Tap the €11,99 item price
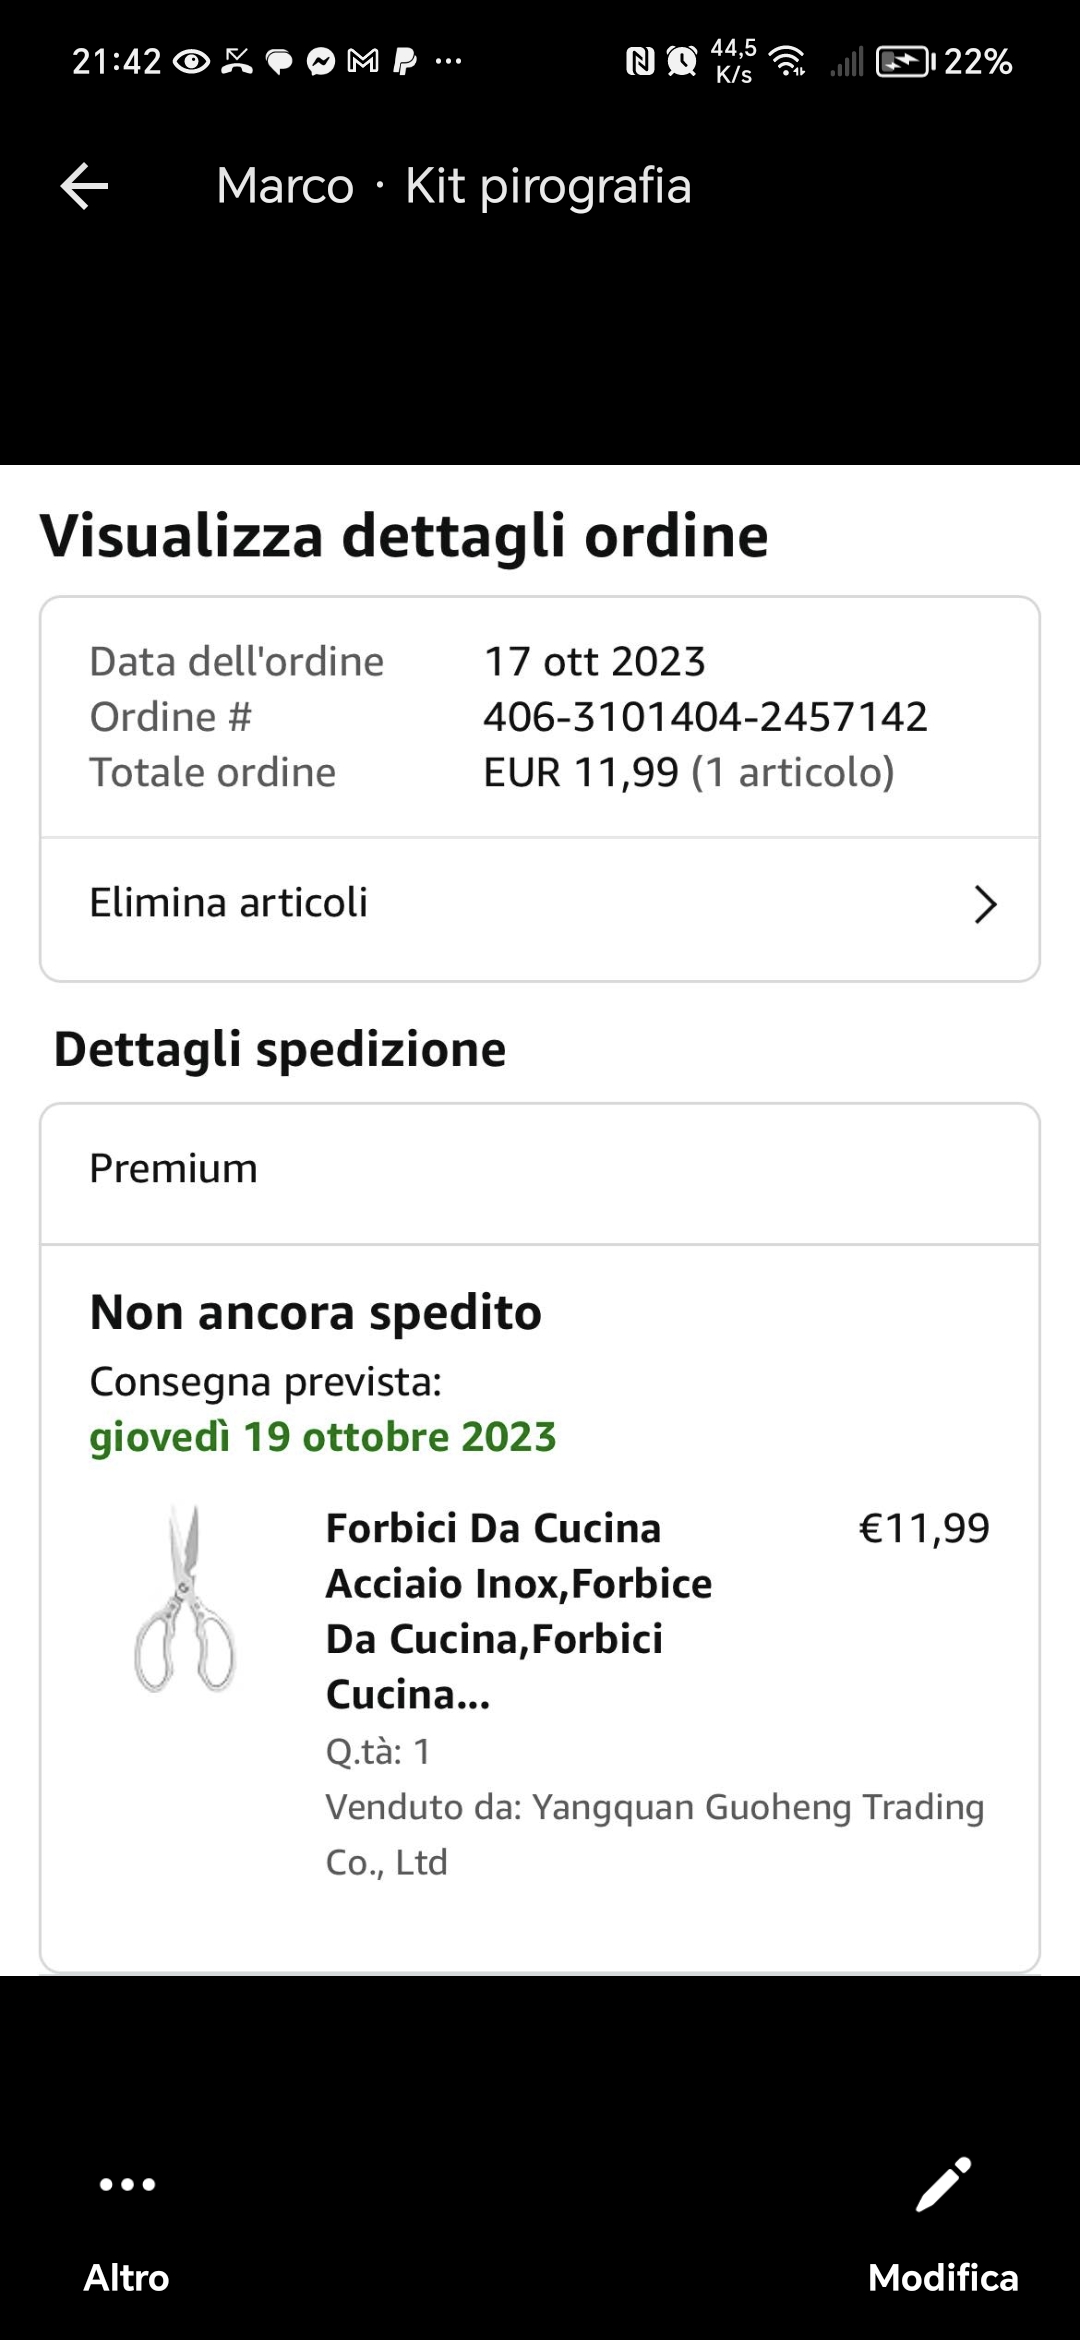The width and height of the screenshot is (1080, 2340). pyautogui.click(x=924, y=1528)
